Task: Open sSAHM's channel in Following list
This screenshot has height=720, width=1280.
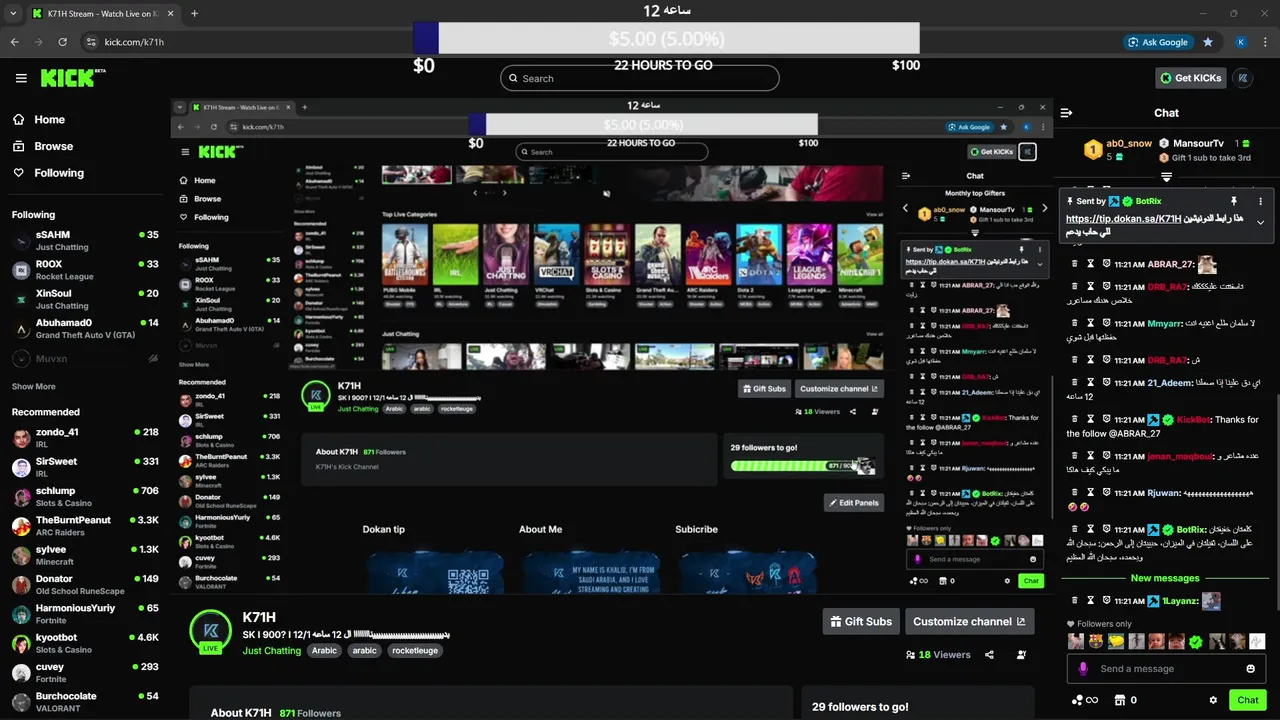Action: pyautogui.click(x=85, y=241)
